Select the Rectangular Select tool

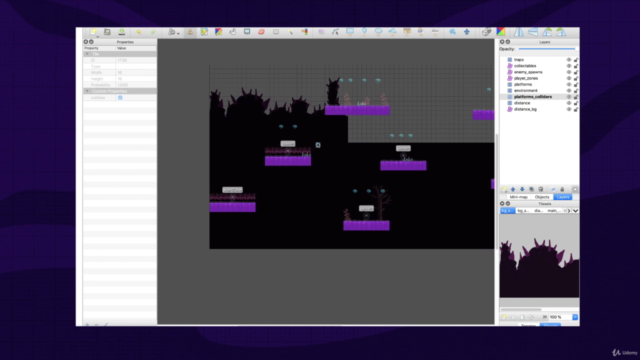(276, 32)
